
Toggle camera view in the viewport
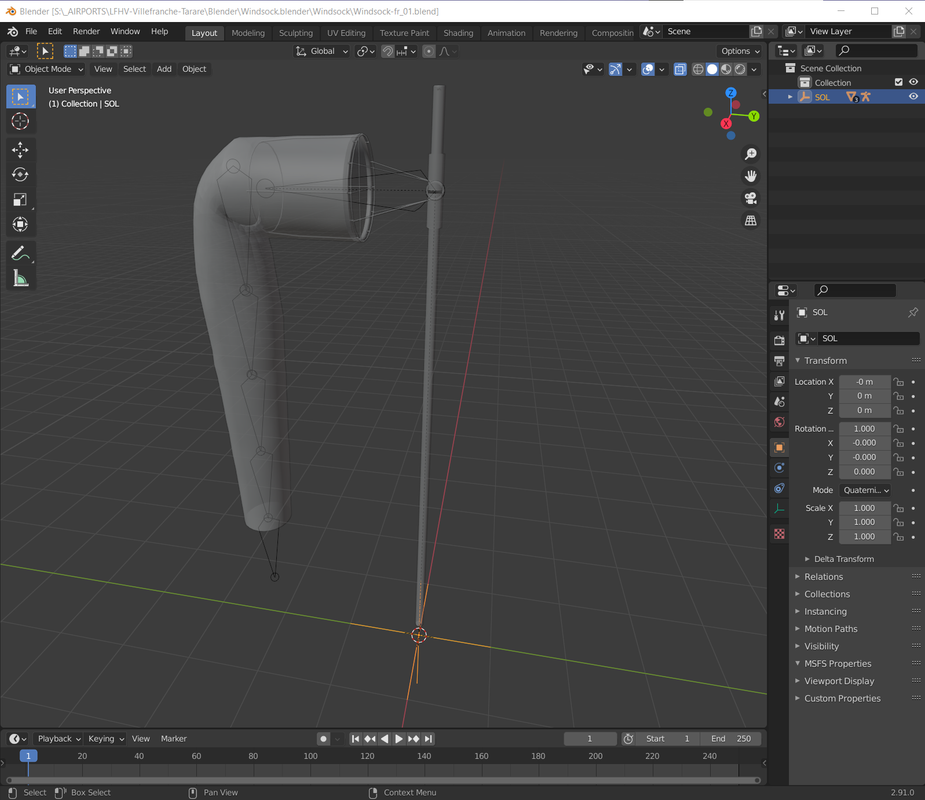coord(750,198)
